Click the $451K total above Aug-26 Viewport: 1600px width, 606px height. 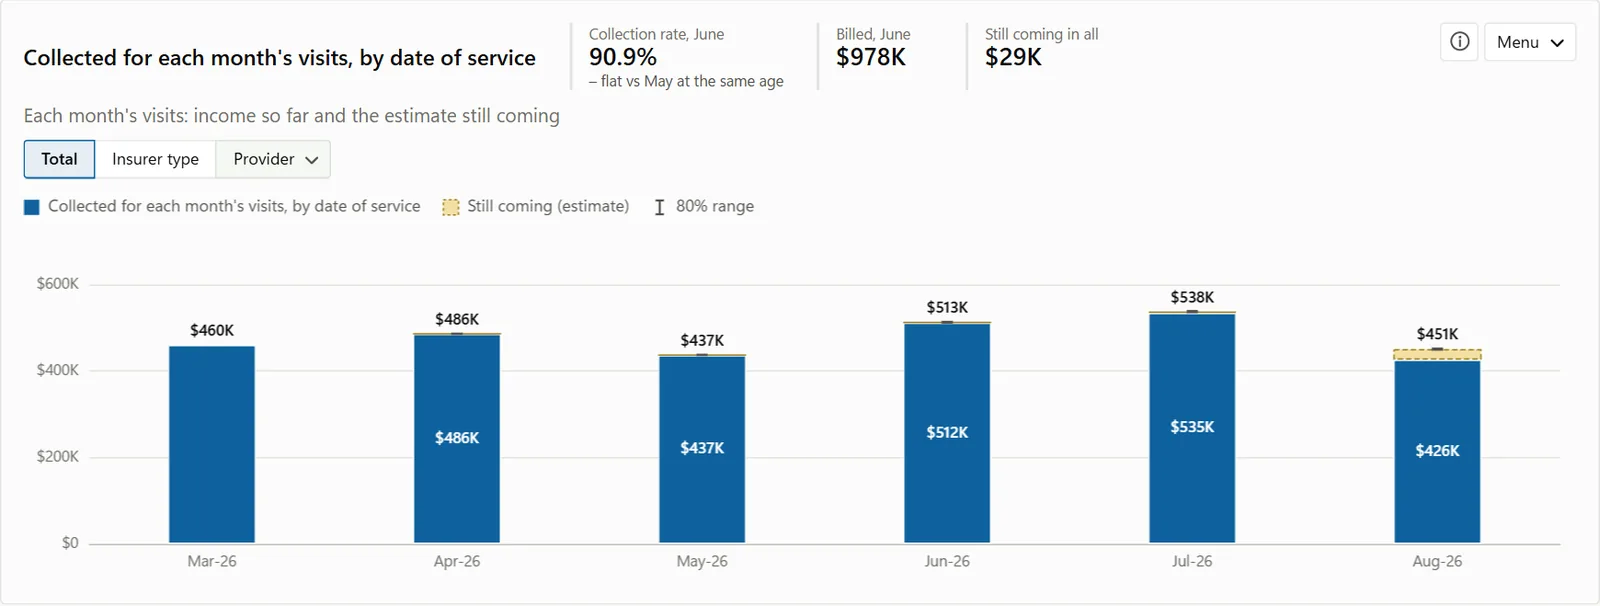click(1437, 334)
